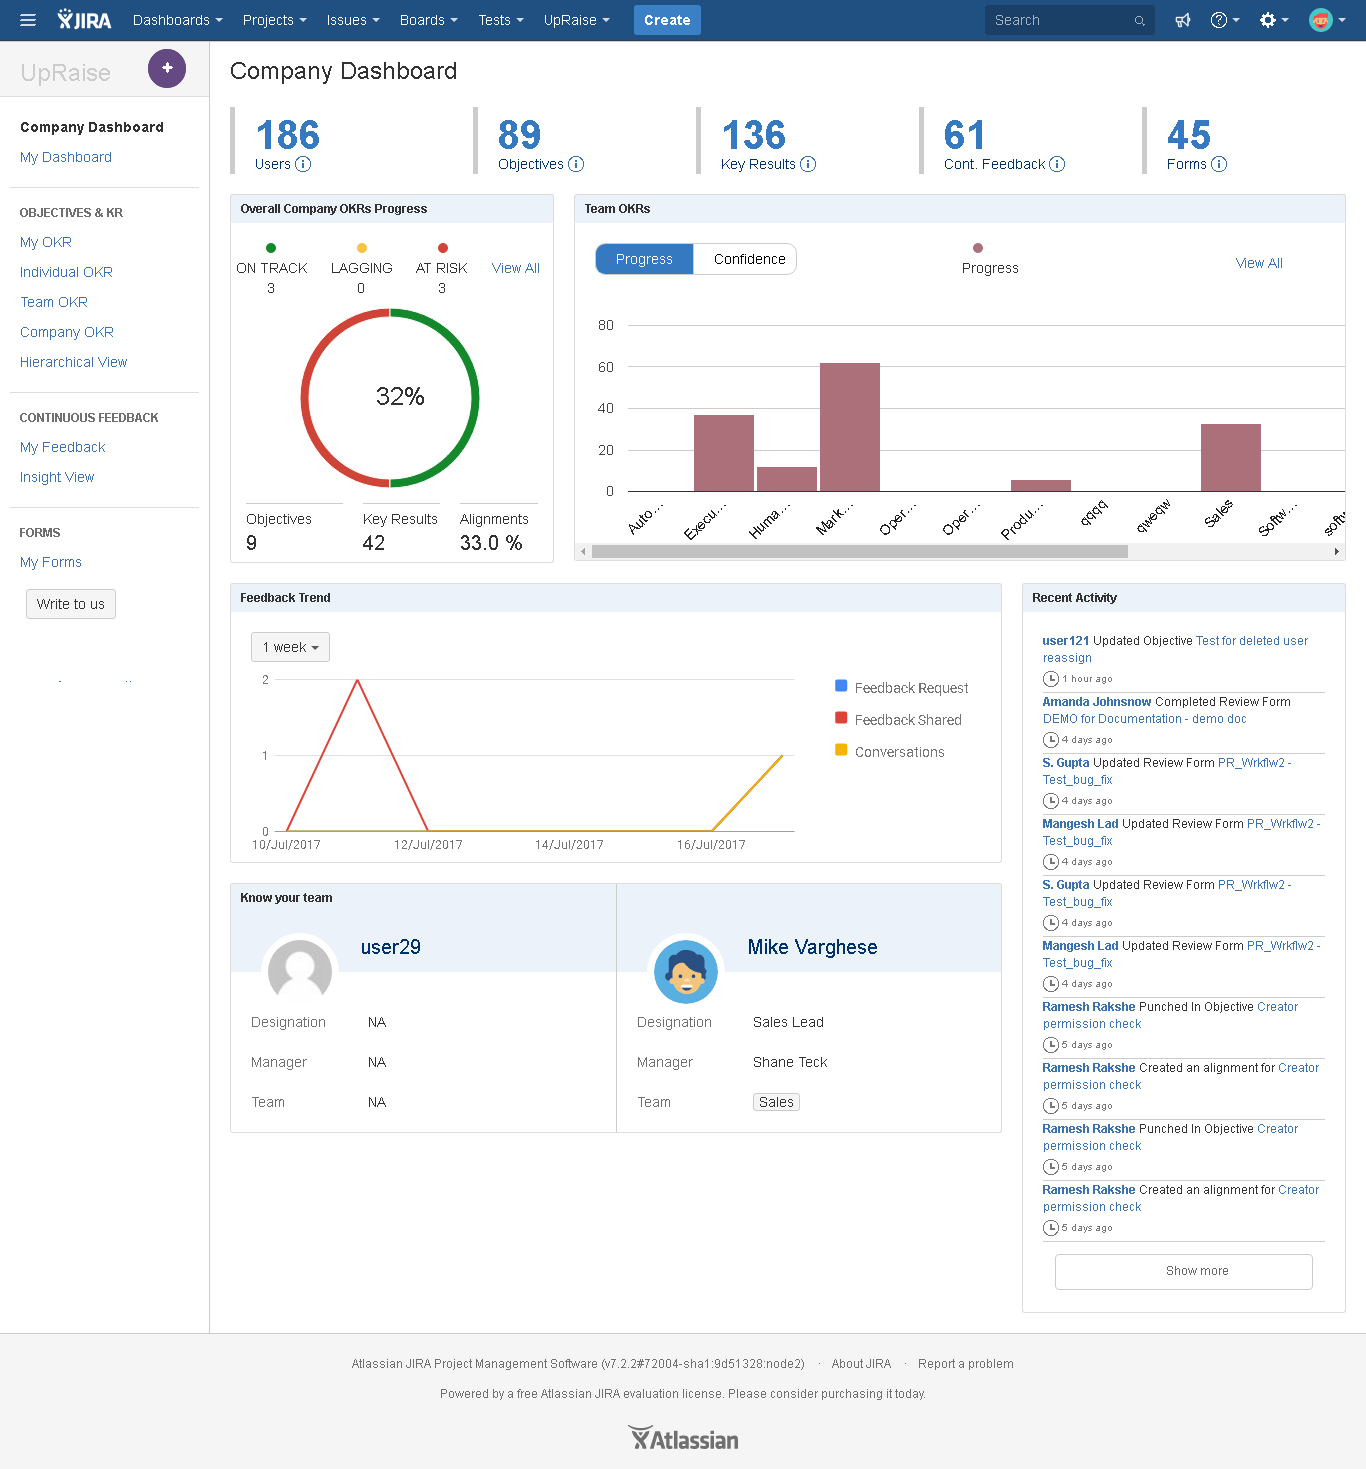The height and width of the screenshot is (1469, 1366).
Task: Click the info icon next to Cont. Feedback
Action: [x=1057, y=164]
